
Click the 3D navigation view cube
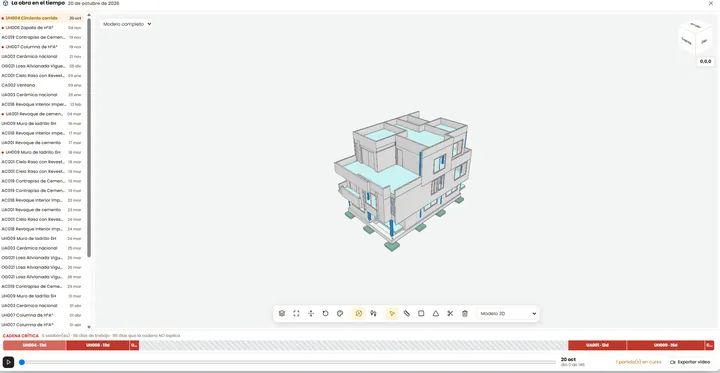696,37
